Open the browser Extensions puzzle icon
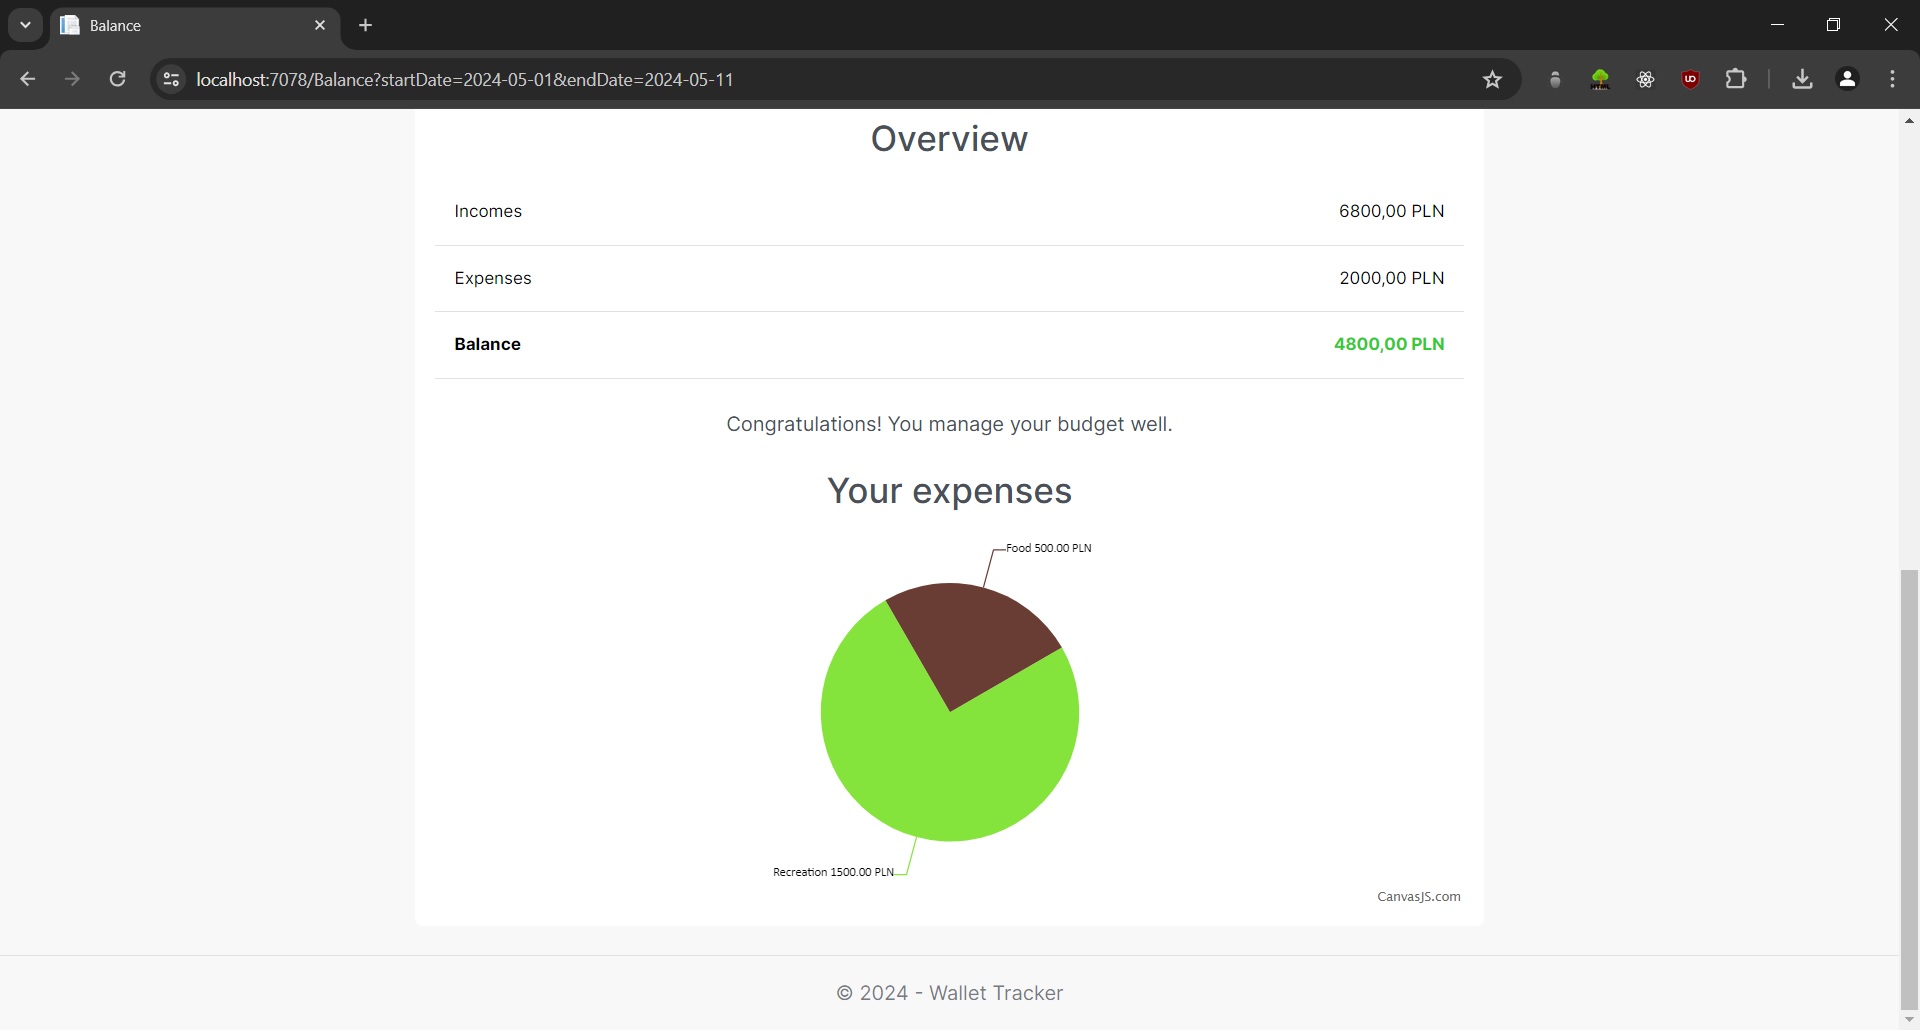This screenshot has width=1920, height=1030. [x=1736, y=79]
